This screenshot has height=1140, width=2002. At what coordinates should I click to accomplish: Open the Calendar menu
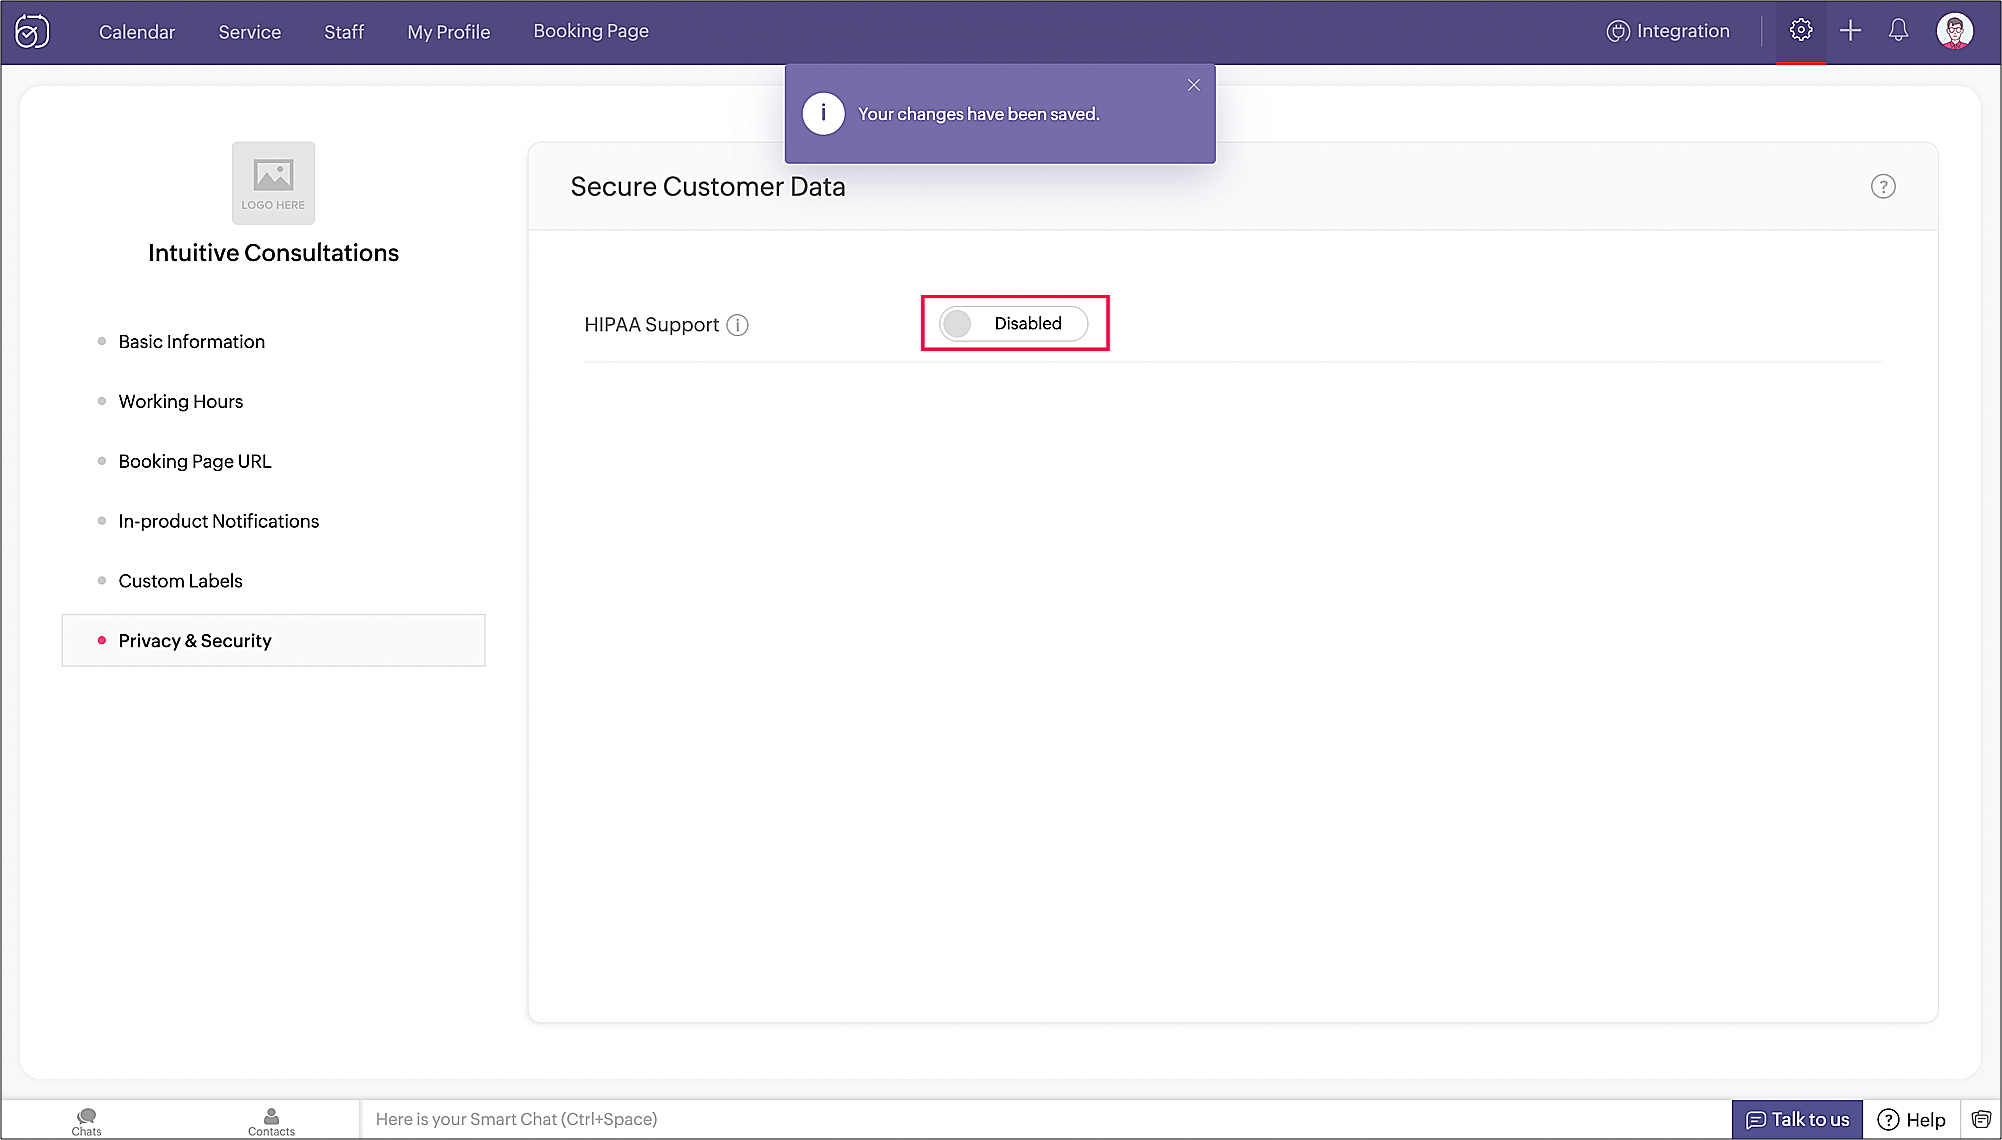coord(137,32)
